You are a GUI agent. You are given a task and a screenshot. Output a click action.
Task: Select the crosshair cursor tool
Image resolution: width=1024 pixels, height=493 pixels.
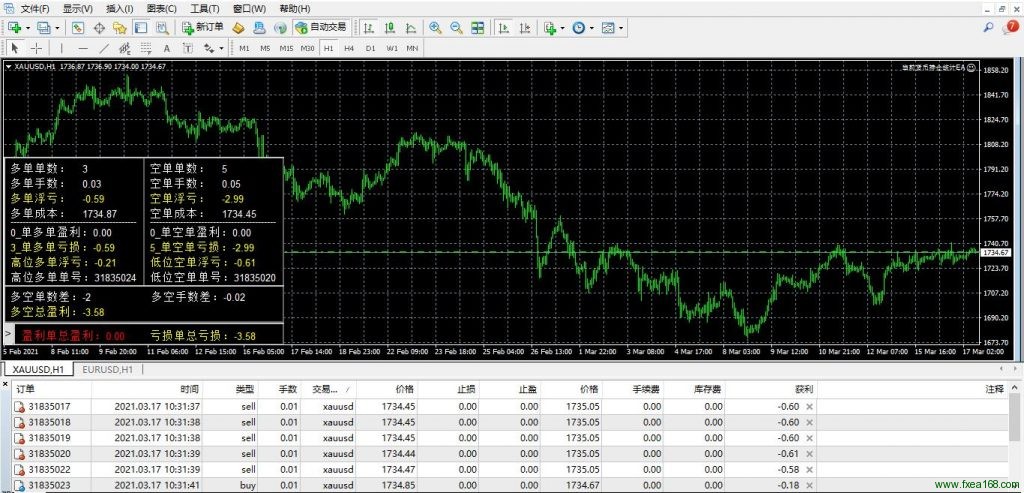pyautogui.click(x=37, y=47)
